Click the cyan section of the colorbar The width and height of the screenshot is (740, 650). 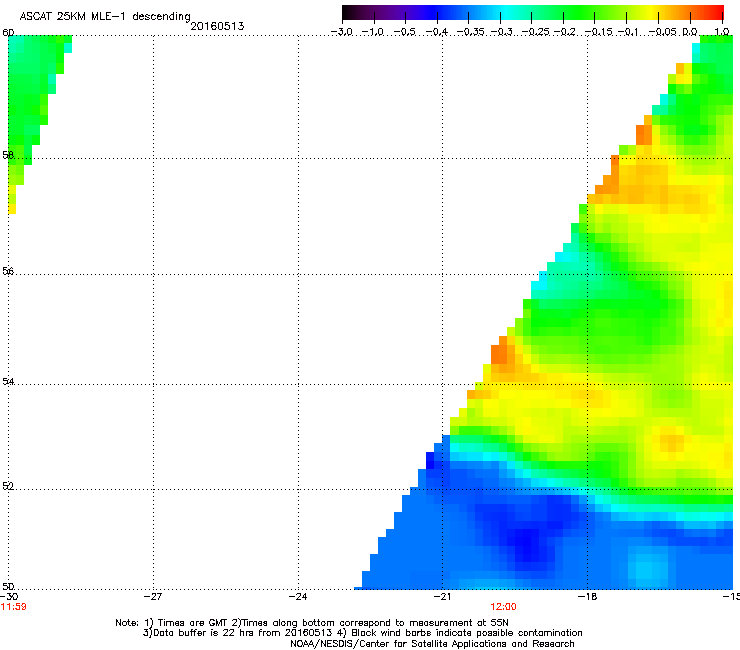coord(507,12)
